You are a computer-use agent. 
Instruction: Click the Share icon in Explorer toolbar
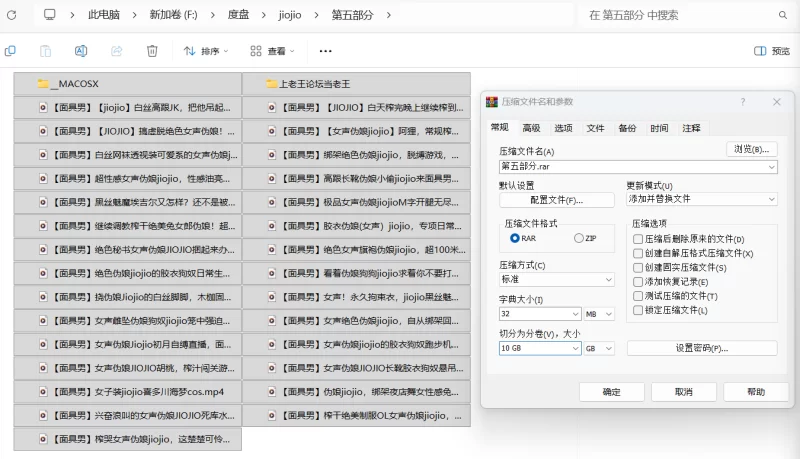coord(116,50)
